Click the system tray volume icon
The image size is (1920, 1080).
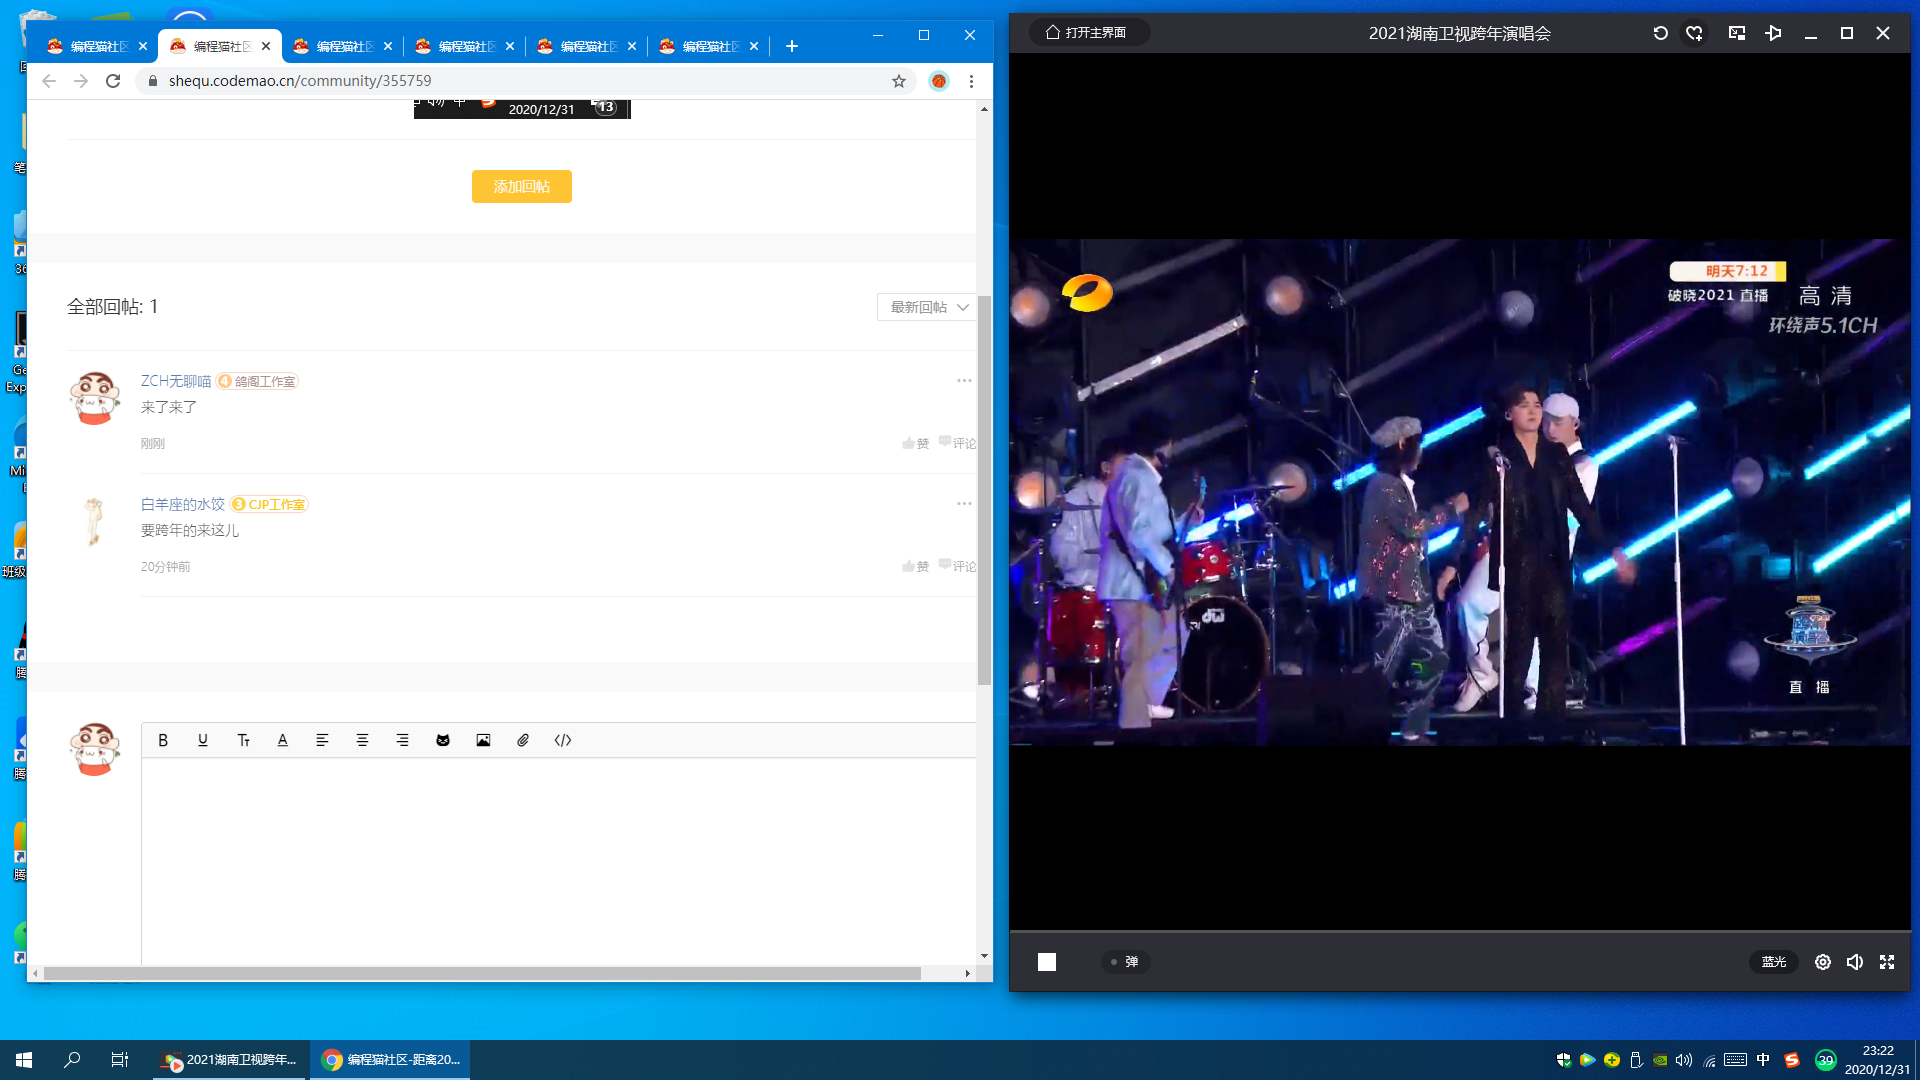click(x=1684, y=1060)
